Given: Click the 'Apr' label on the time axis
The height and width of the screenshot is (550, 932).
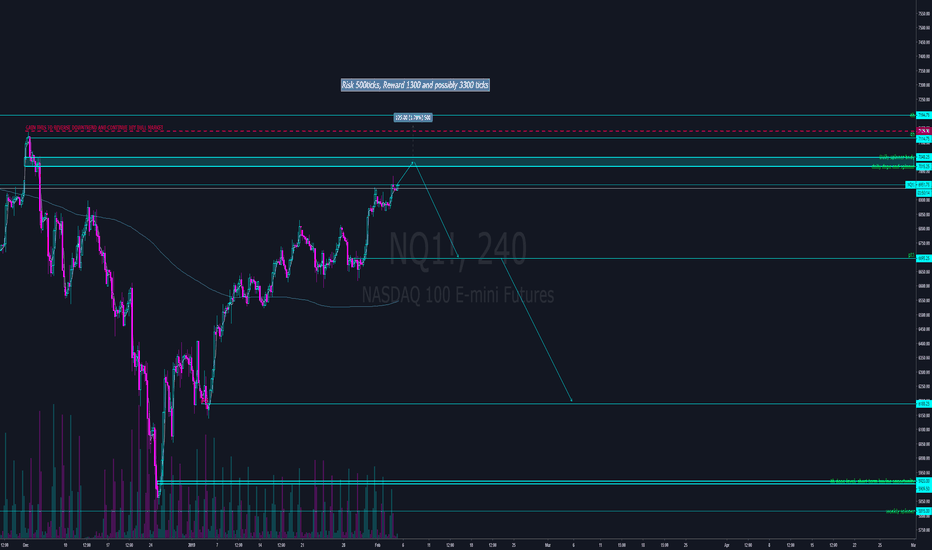Looking at the screenshot, I should click(726, 544).
